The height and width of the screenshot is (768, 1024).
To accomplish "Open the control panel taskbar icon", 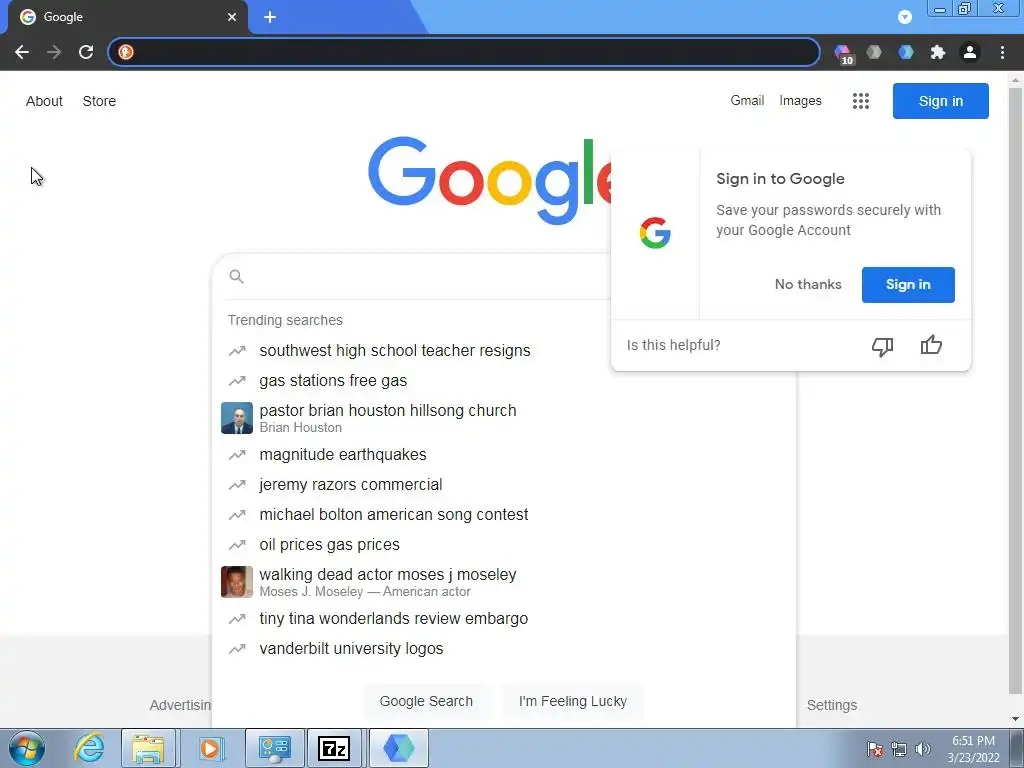I will (x=274, y=748).
